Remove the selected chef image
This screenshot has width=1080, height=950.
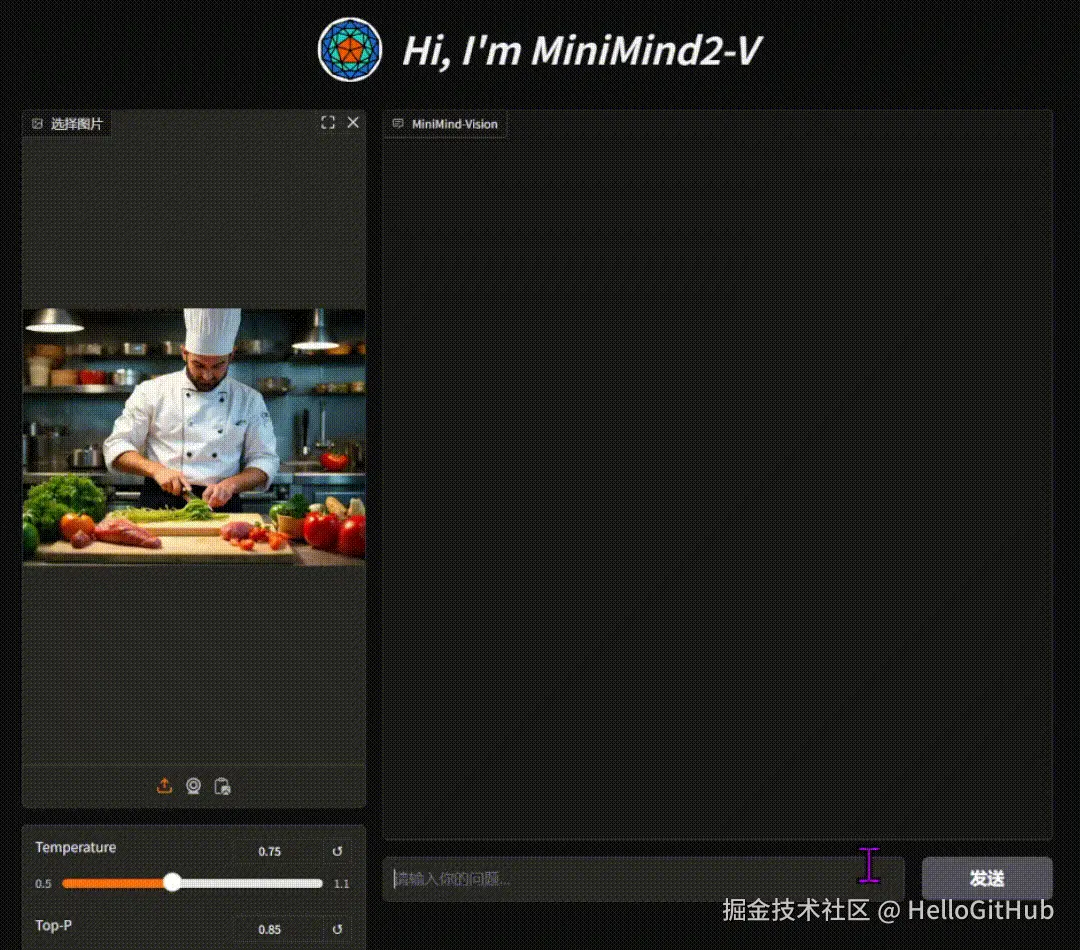353,123
